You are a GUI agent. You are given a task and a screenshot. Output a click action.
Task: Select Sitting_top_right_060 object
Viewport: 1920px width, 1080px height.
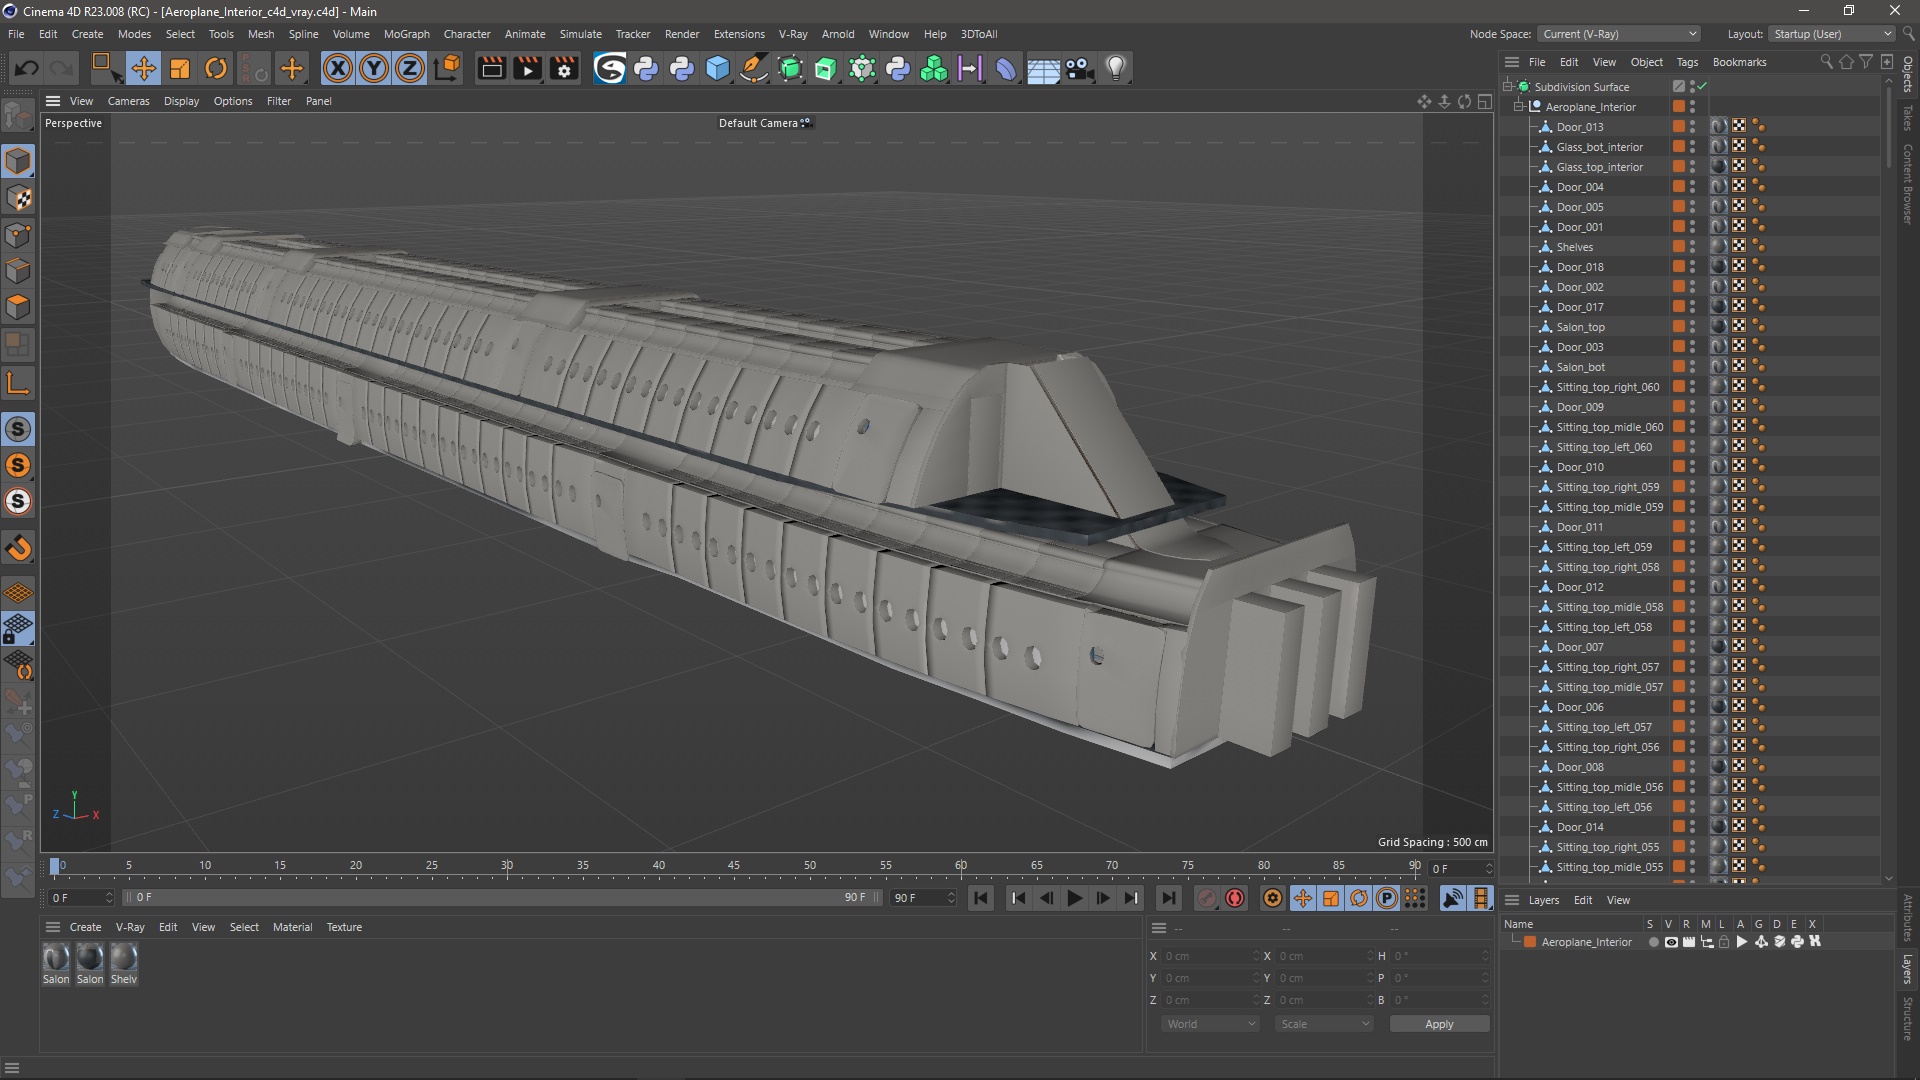(1607, 387)
